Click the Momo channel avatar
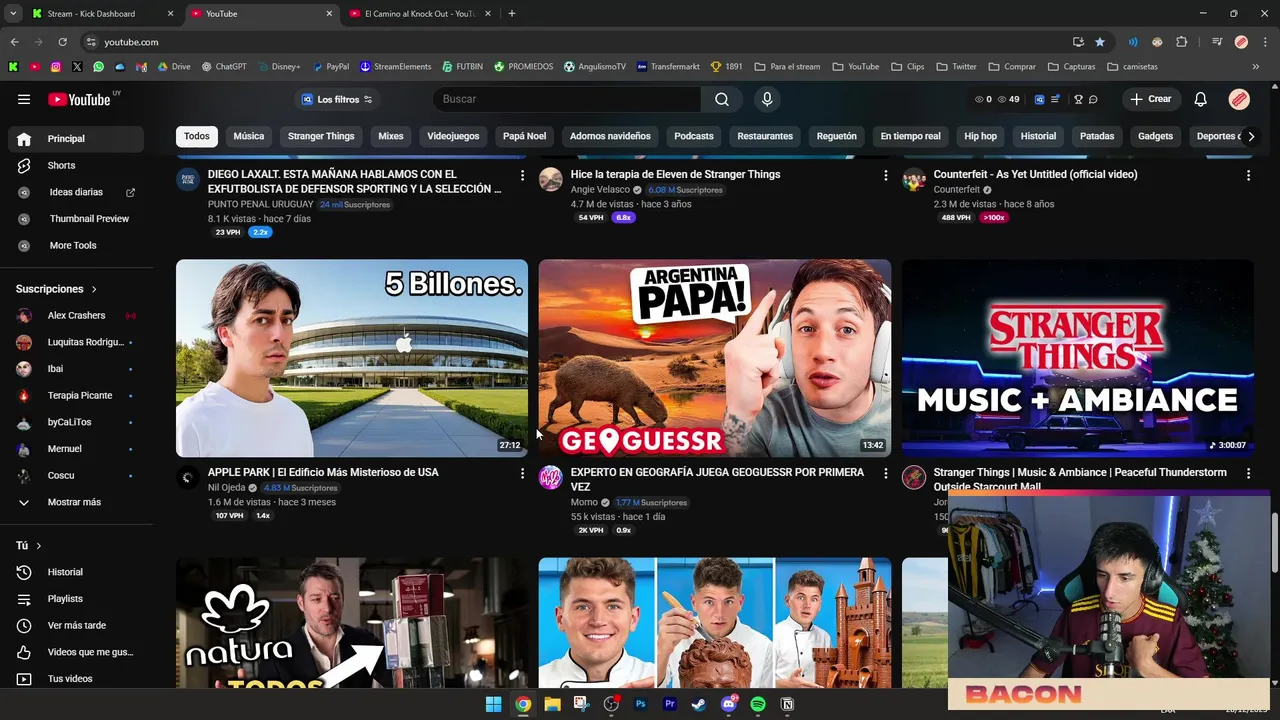 551,477
